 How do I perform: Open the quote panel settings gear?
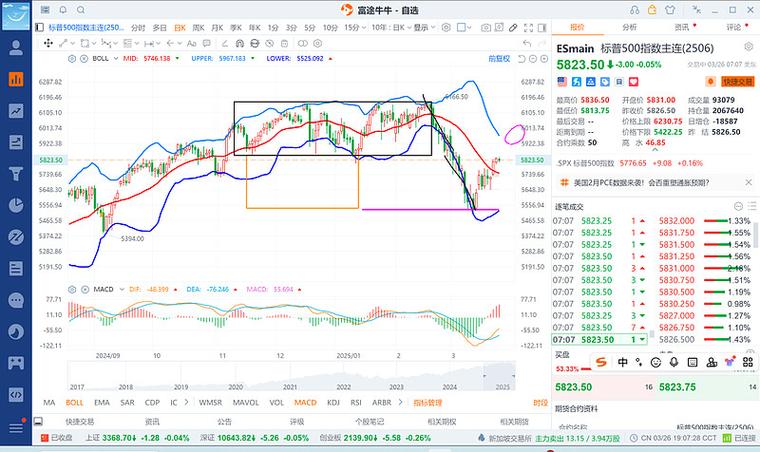coord(748,47)
